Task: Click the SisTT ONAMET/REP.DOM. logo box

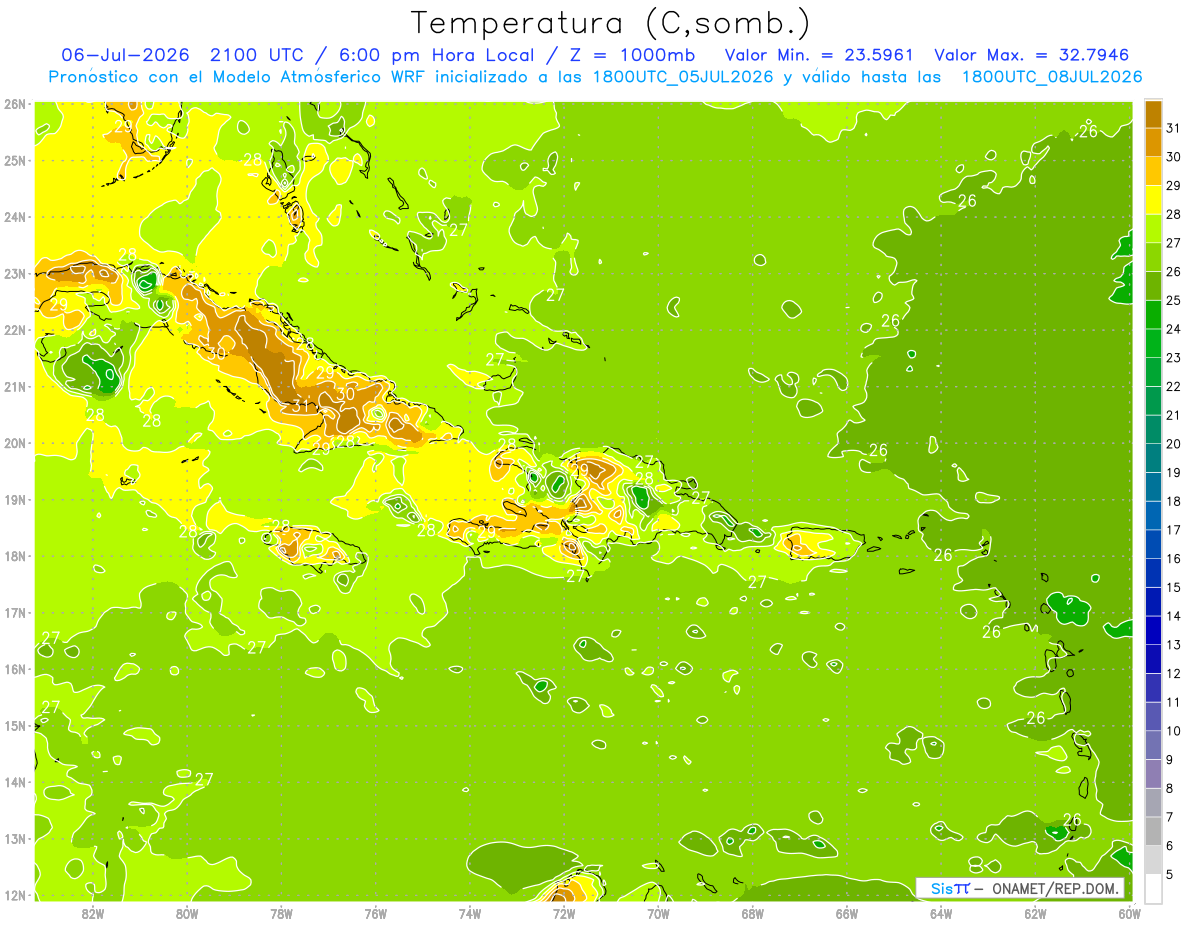Action: (x=1020, y=888)
